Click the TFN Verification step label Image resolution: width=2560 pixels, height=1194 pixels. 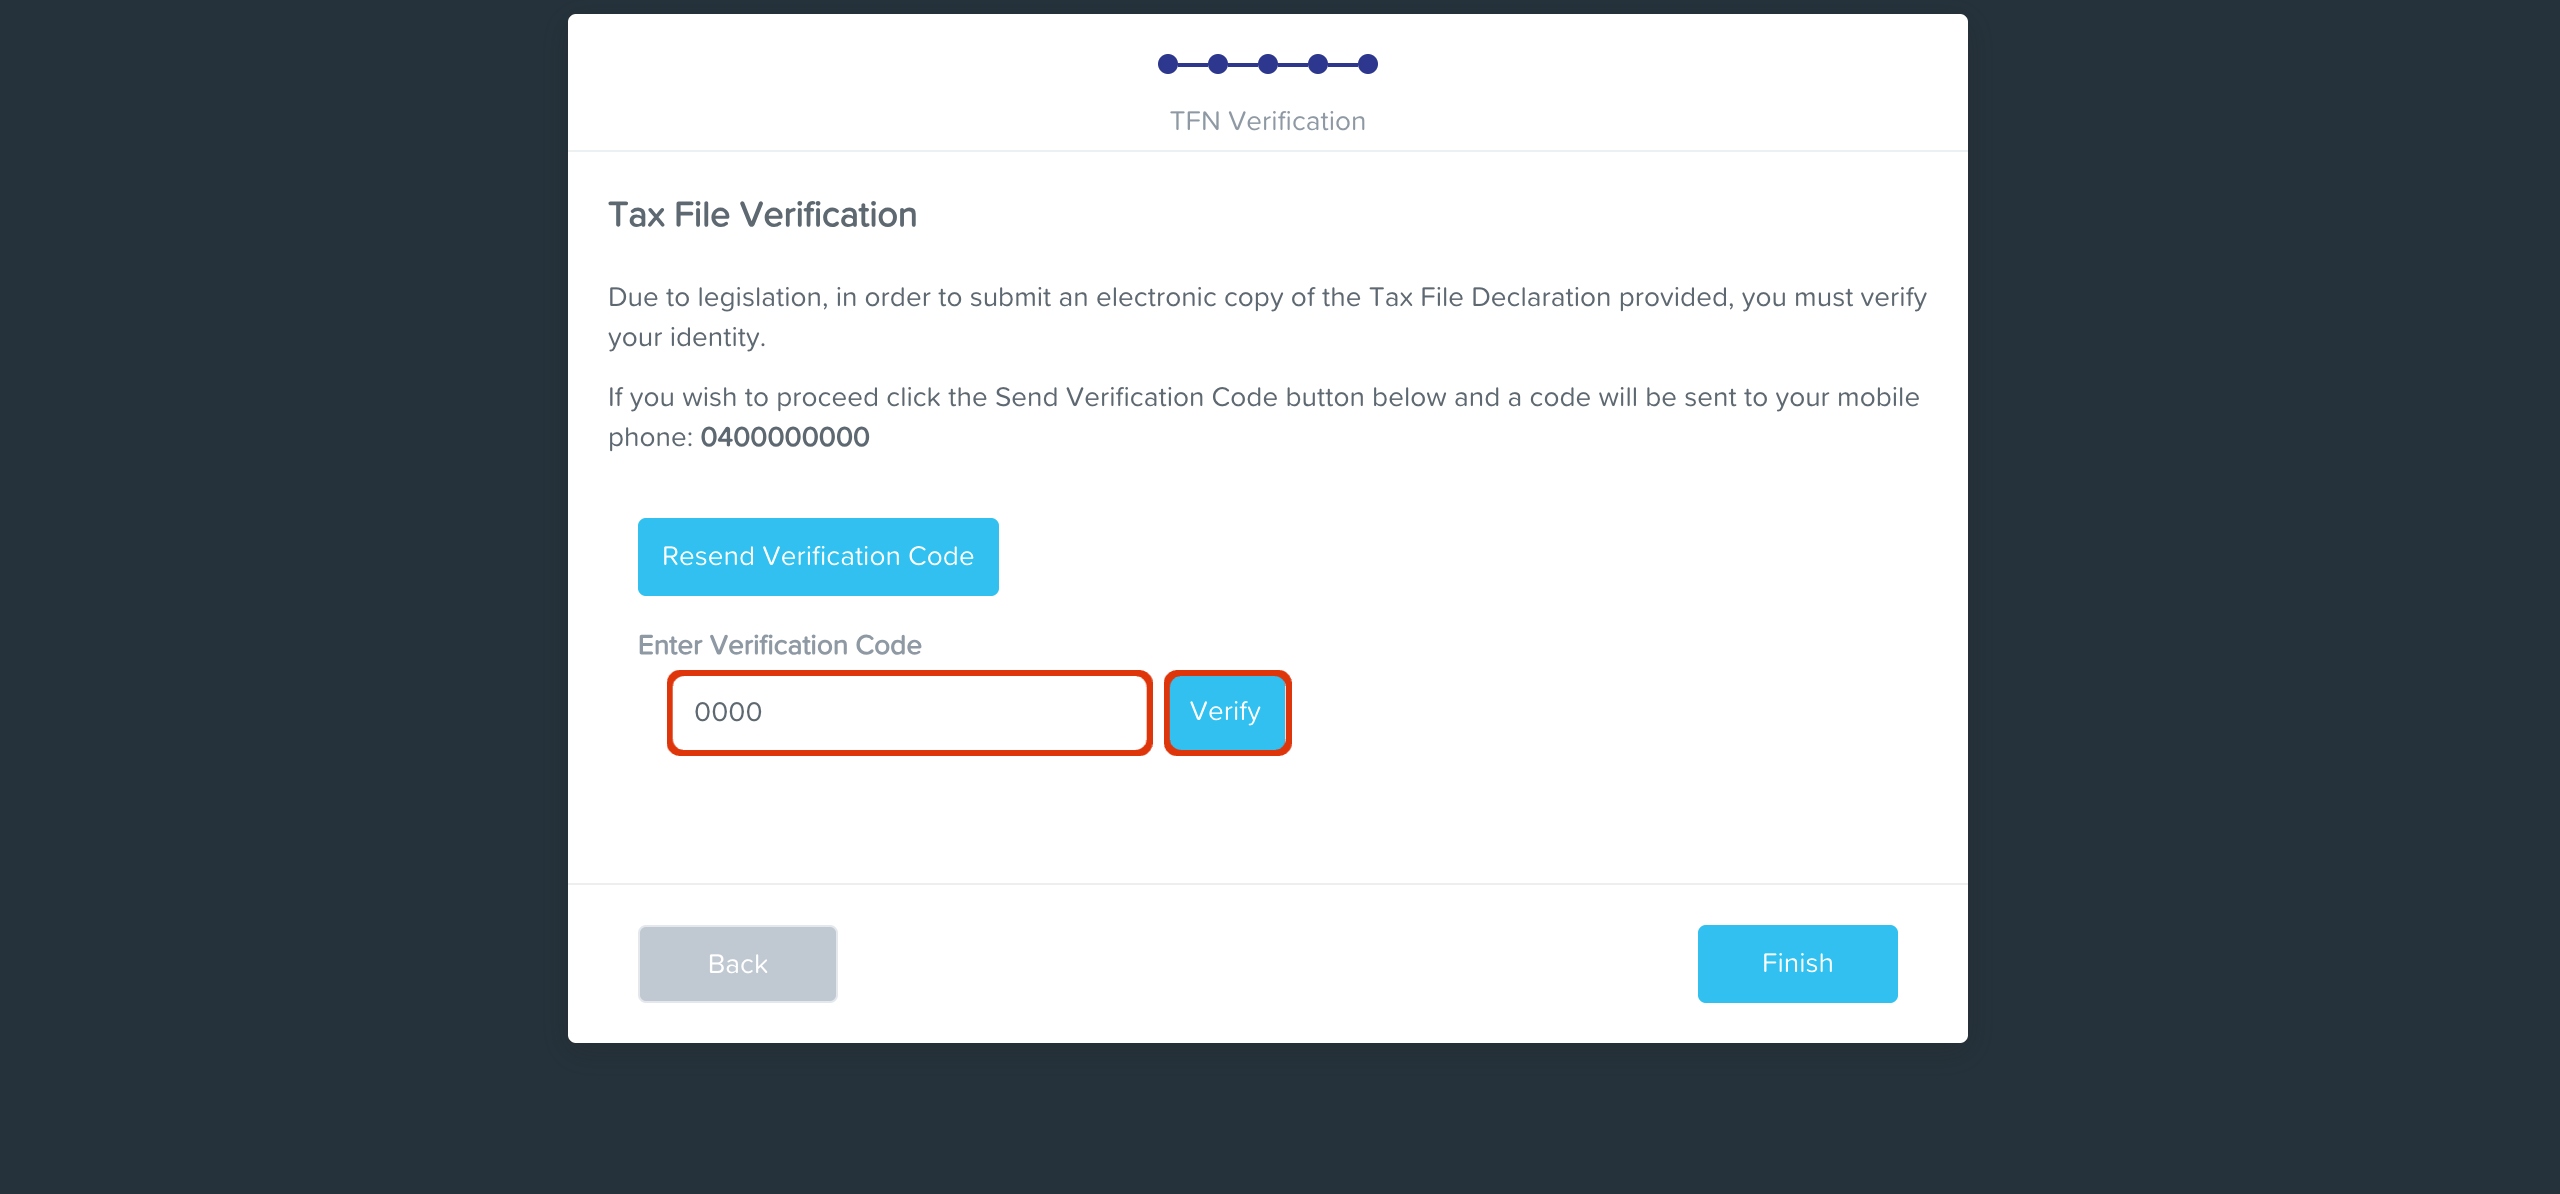pyautogui.click(x=1267, y=121)
